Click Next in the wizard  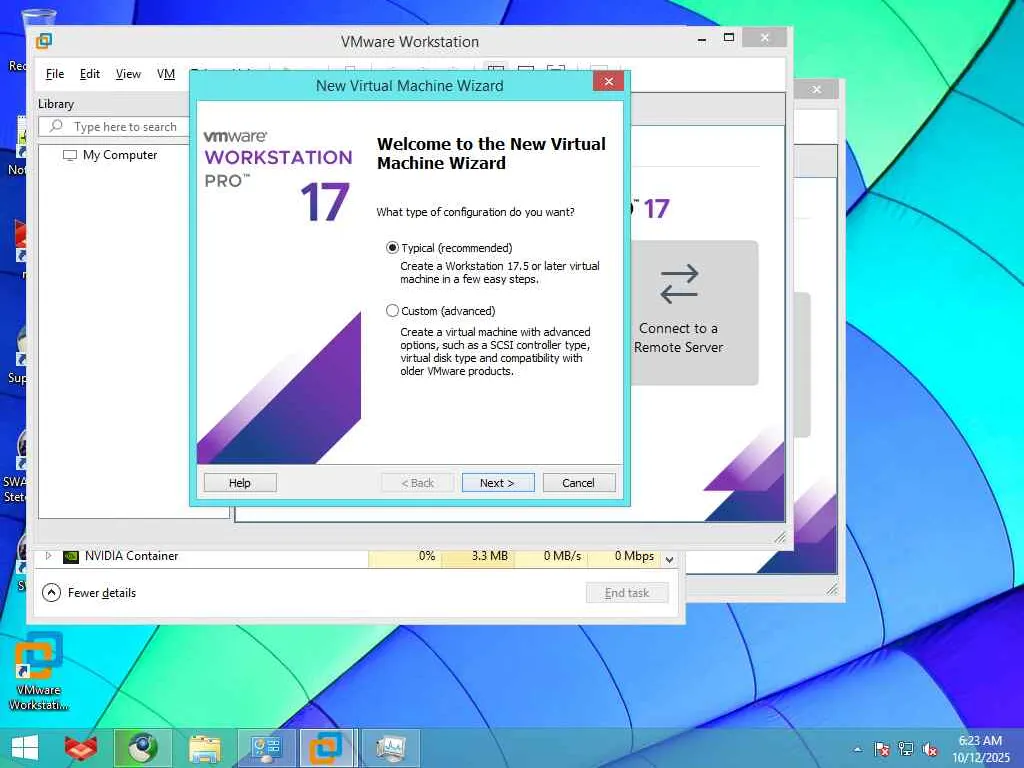(498, 483)
